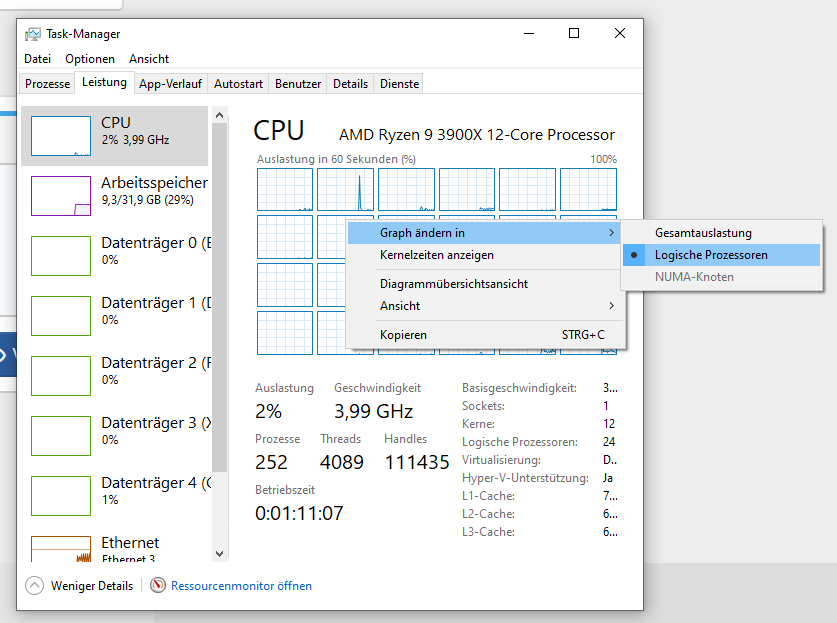Click the disabled NUMA-Knoten option
The image size is (837, 623).
point(721,277)
